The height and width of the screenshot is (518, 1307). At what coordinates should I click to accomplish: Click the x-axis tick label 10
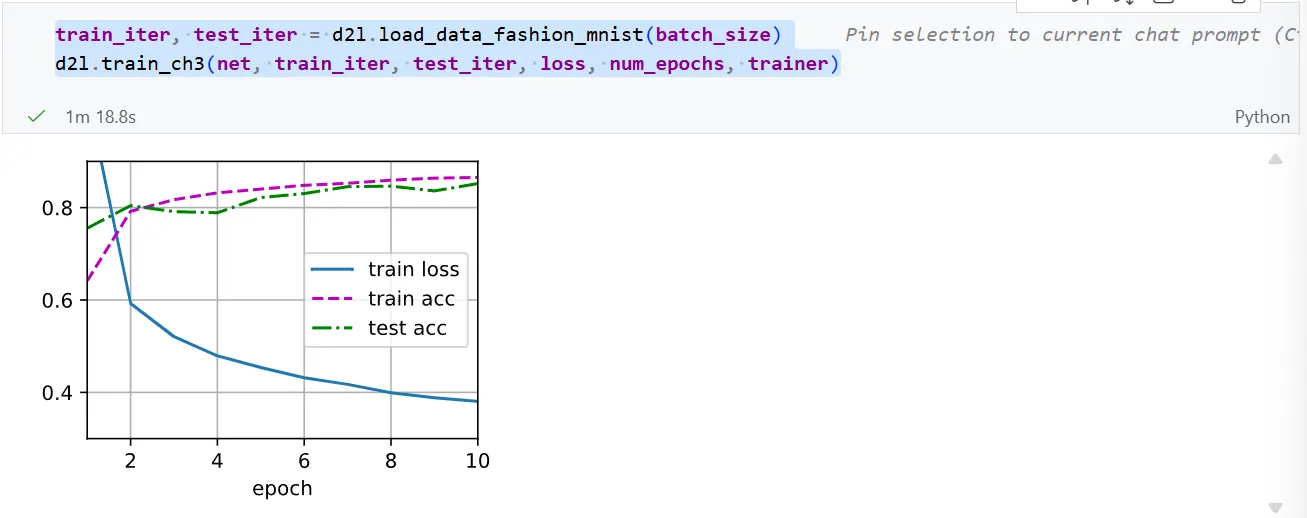(x=478, y=460)
